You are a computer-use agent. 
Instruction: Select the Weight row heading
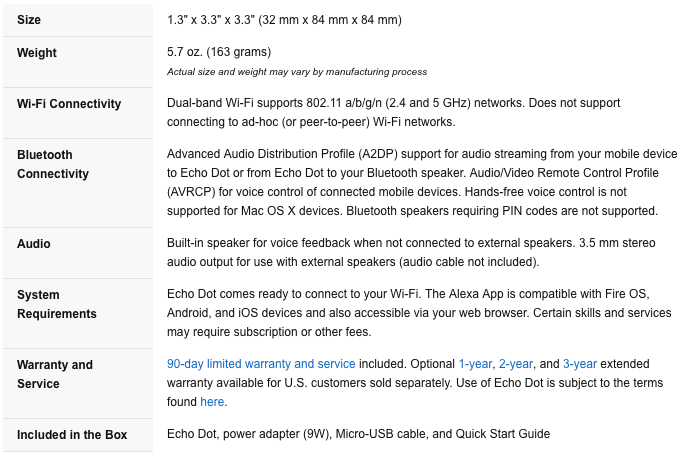37,53
